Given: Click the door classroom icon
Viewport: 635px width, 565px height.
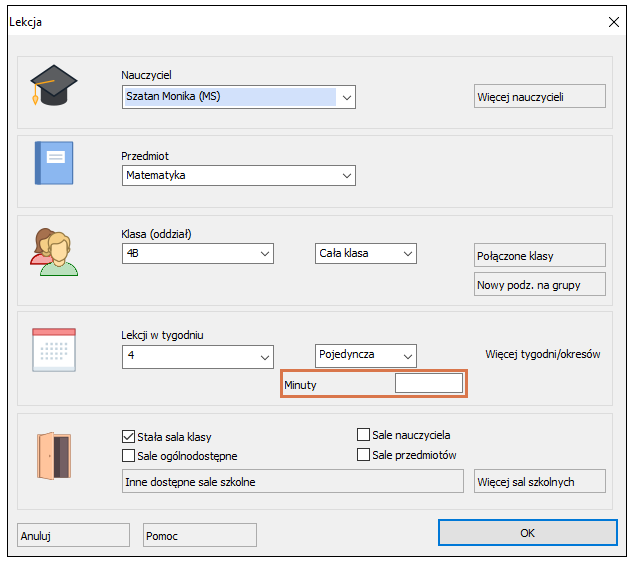Looking at the screenshot, I should [x=52, y=455].
